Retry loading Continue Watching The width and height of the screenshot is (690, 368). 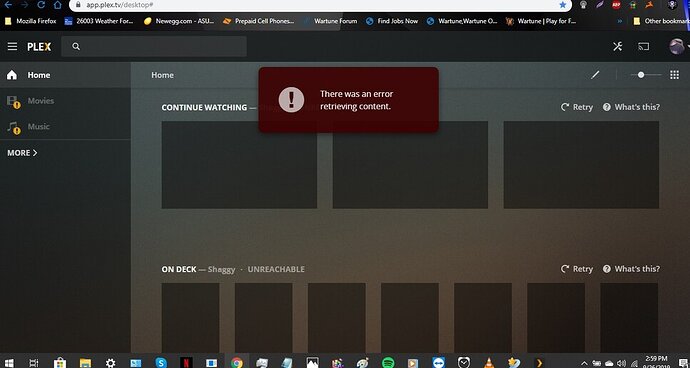[576, 107]
